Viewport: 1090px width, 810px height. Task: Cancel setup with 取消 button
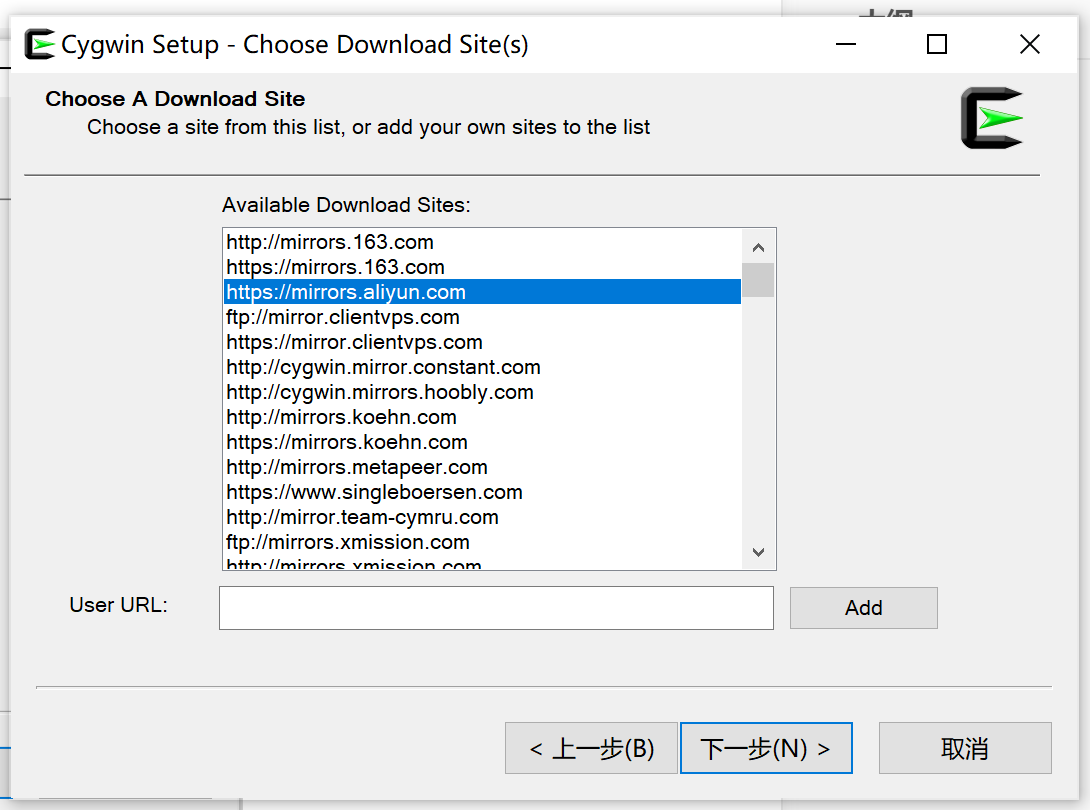965,748
